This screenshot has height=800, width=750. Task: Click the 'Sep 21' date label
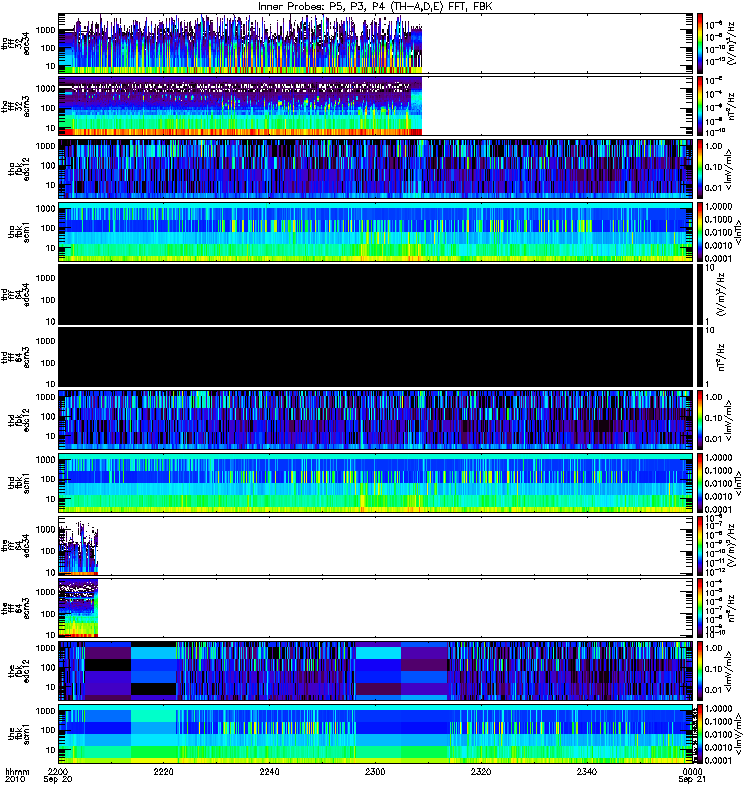[x=692, y=780]
